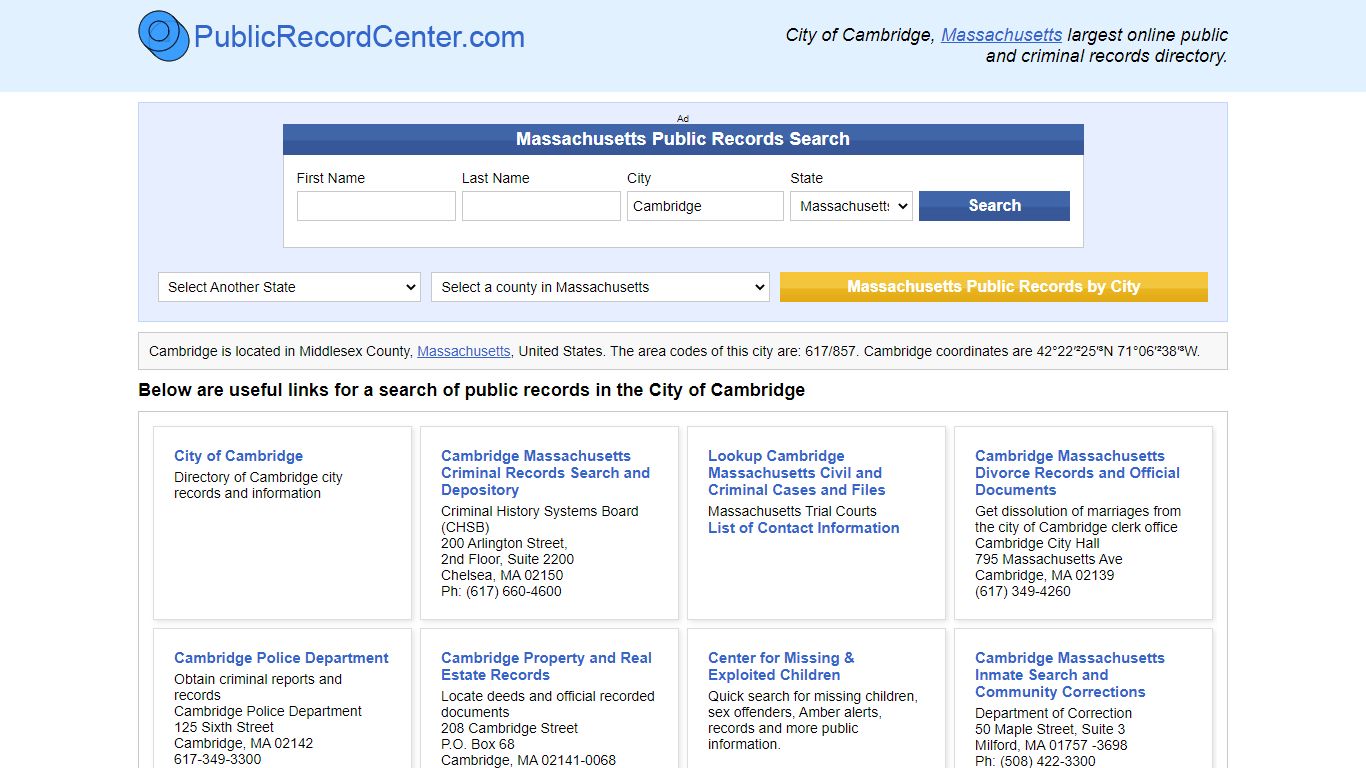1366x768 pixels.
Task: Open Cambridge Massachusetts Inmate Search and Community Corrections
Action: pos(1070,675)
